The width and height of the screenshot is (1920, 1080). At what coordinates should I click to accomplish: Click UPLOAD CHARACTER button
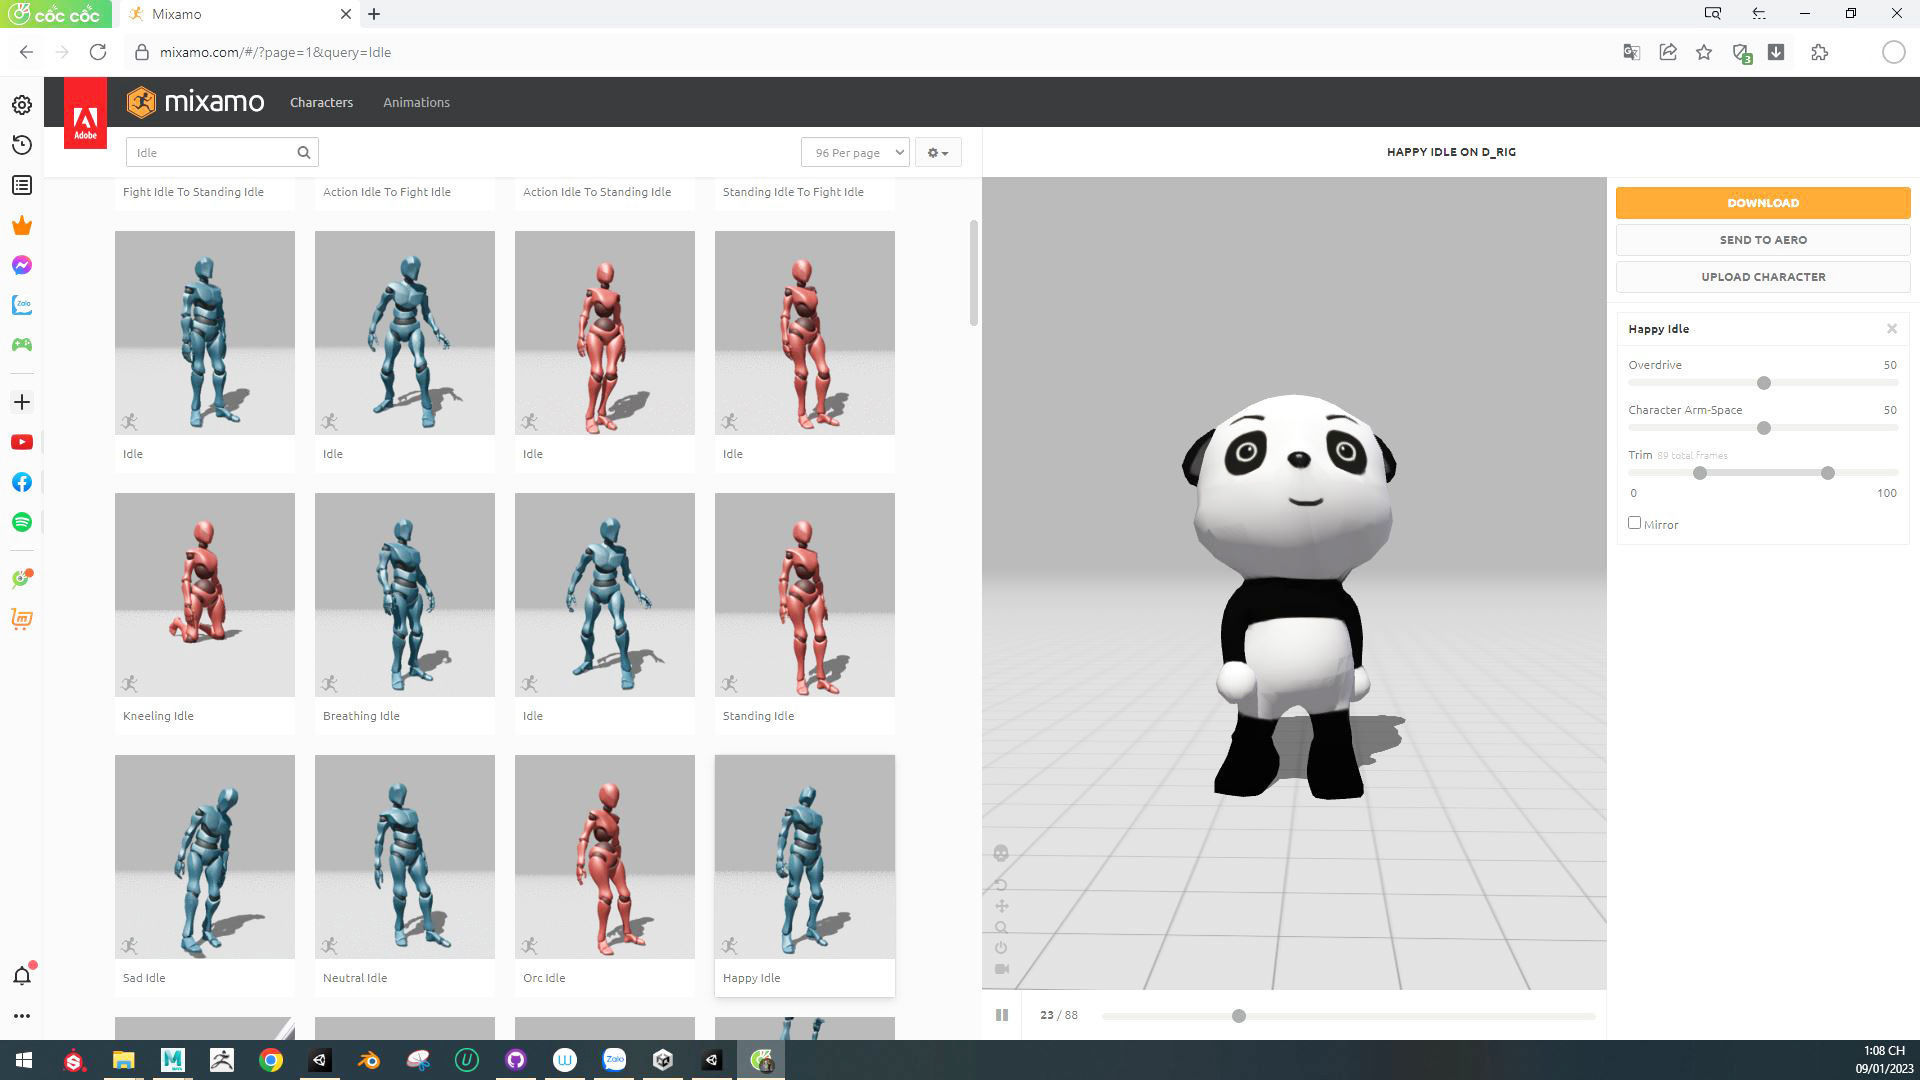[1763, 277]
